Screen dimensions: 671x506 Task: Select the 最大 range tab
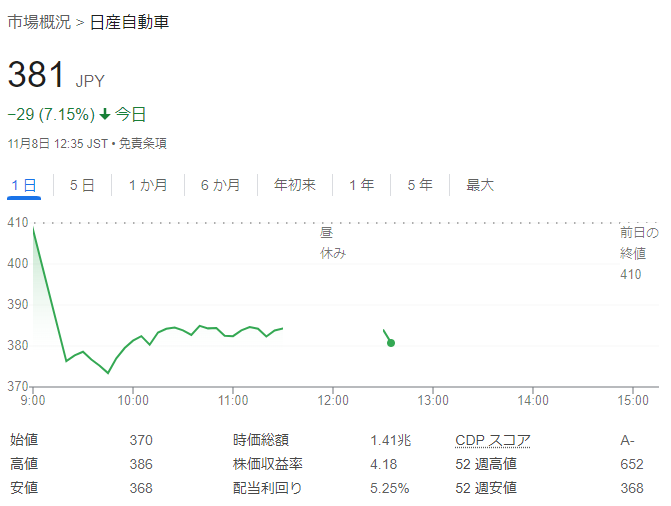(480, 185)
